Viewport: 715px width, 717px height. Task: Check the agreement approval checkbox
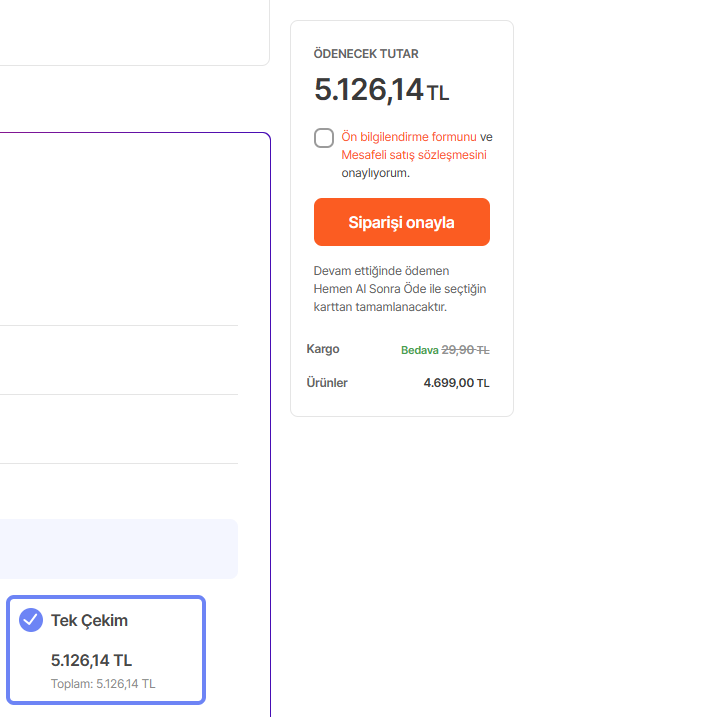(x=324, y=138)
